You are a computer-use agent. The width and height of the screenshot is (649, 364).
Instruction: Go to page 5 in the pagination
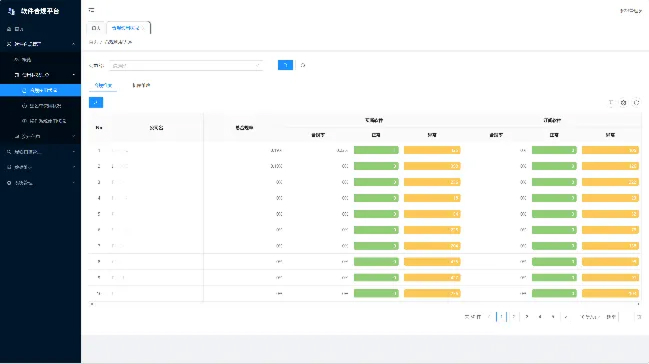[x=553, y=317]
